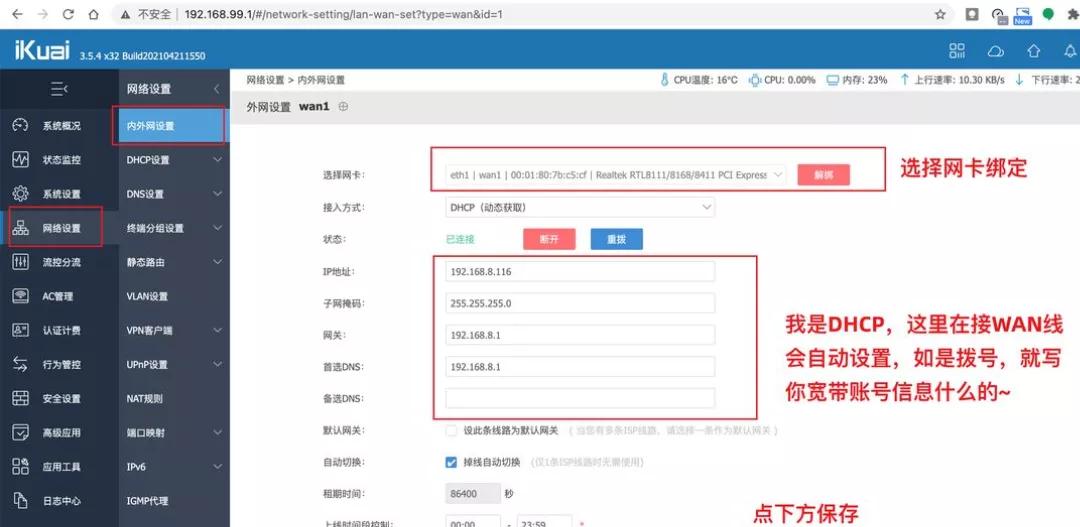
Task: Click the blue 重拨 button
Action: point(616,239)
